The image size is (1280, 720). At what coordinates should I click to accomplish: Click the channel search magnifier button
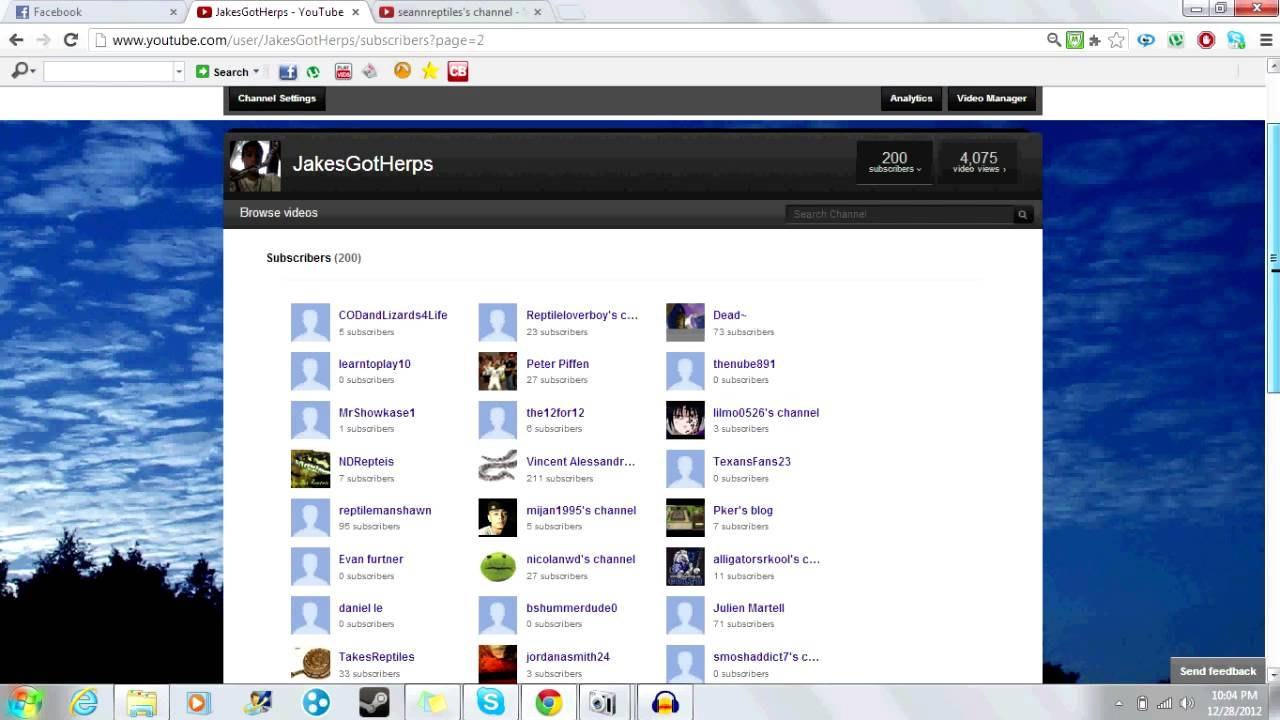pyautogui.click(x=1022, y=214)
